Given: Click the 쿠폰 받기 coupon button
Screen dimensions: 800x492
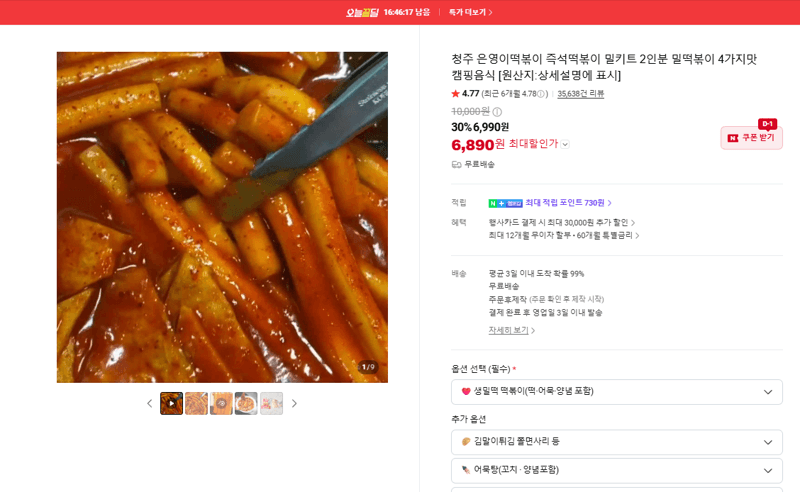Looking at the screenshot, I should tap(751, 138).
